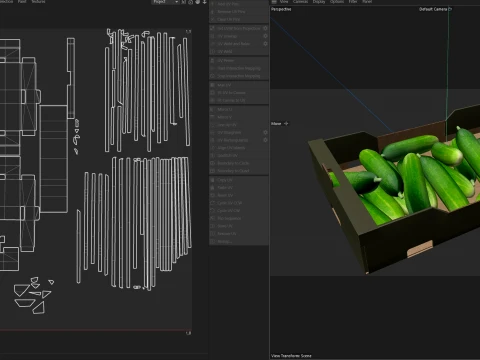Image resolution: width=480 pixels, height=360 pixels.
Task: Click the Default Camera label
Action: [x=433, y=9]
